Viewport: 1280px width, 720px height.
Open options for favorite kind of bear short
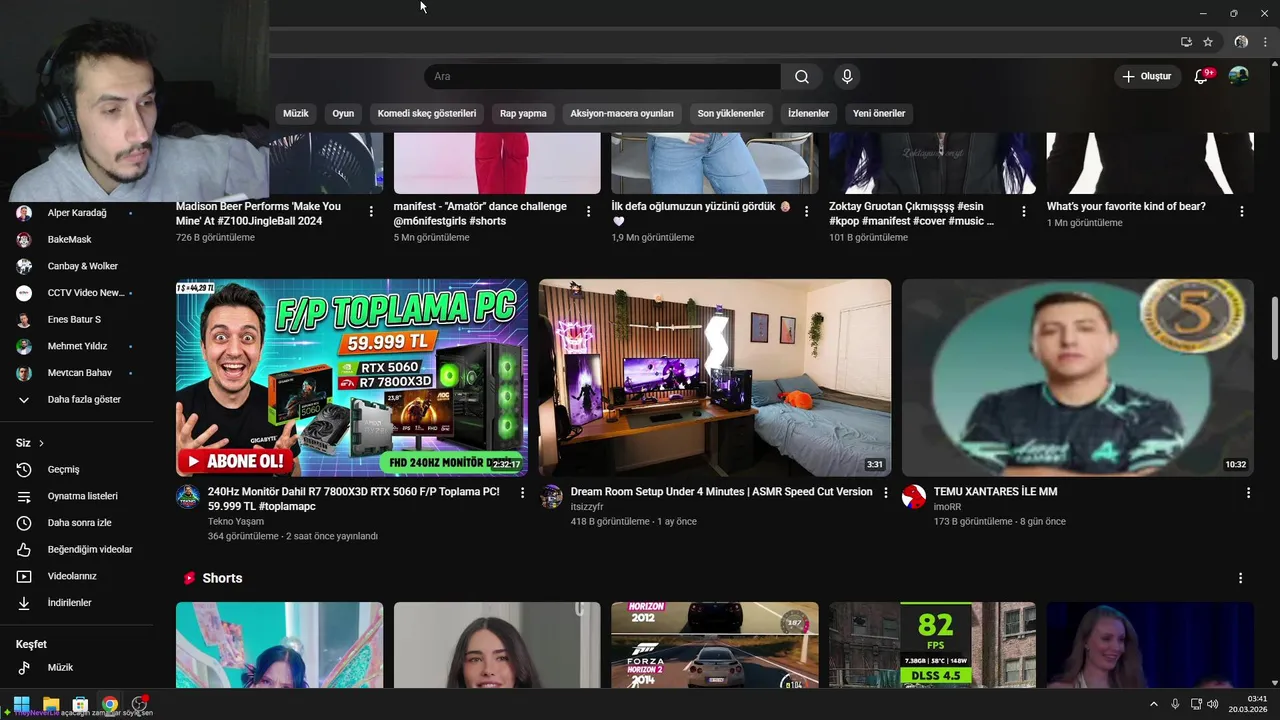[x=1242, y=212]
